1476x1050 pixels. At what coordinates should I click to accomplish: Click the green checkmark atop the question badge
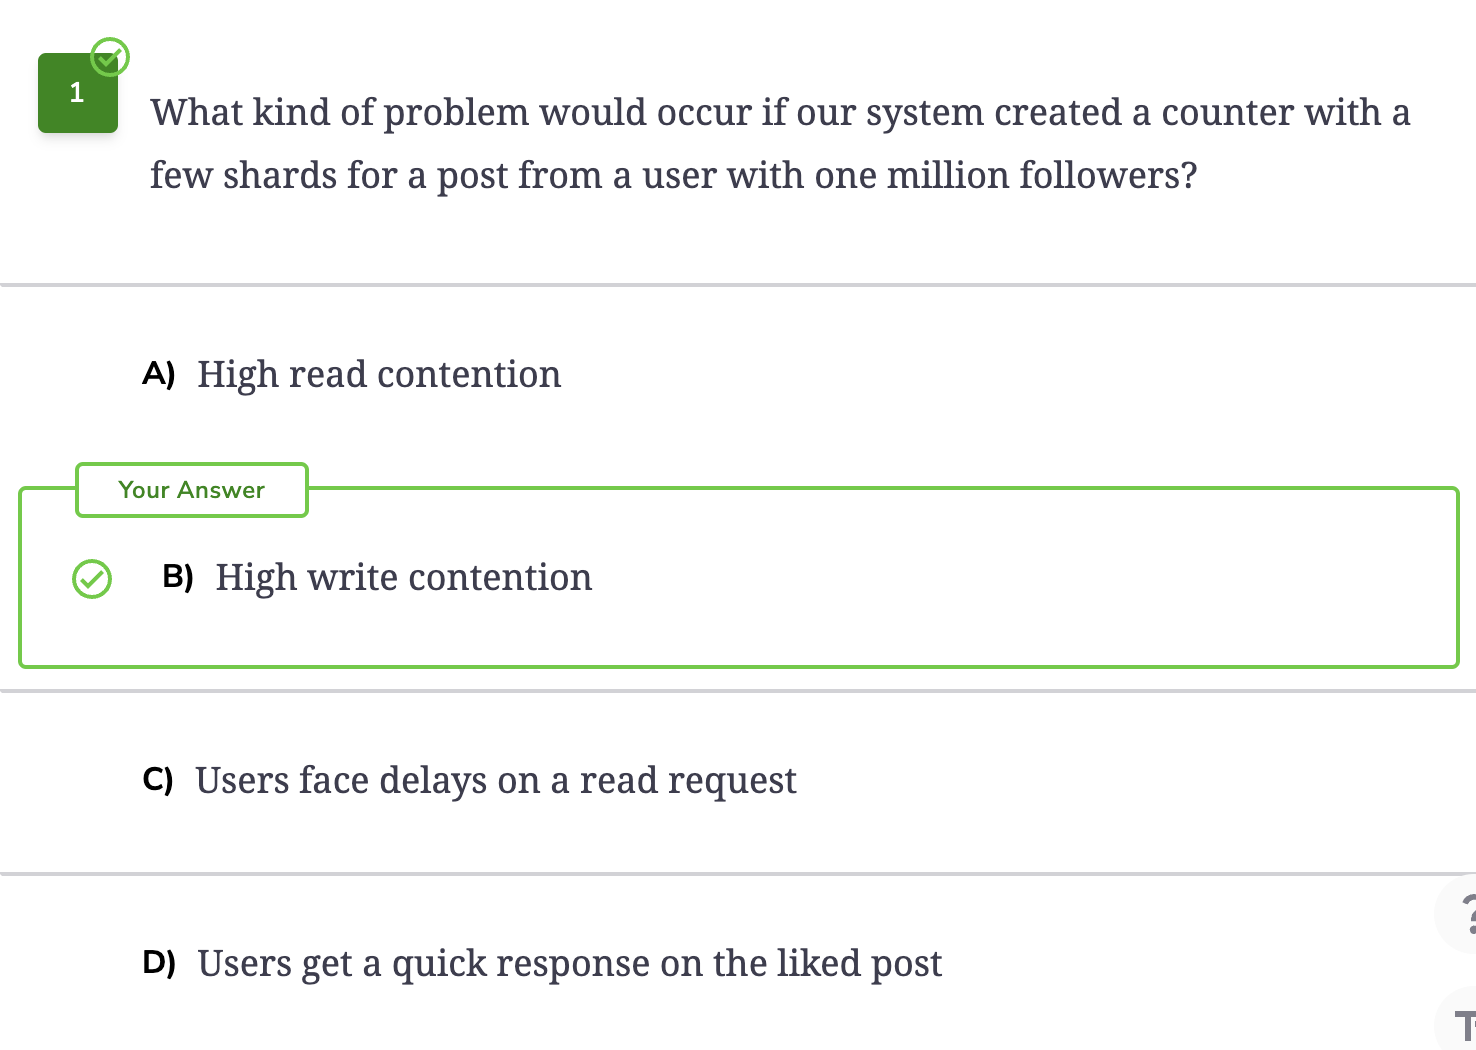tap(110, 57)
